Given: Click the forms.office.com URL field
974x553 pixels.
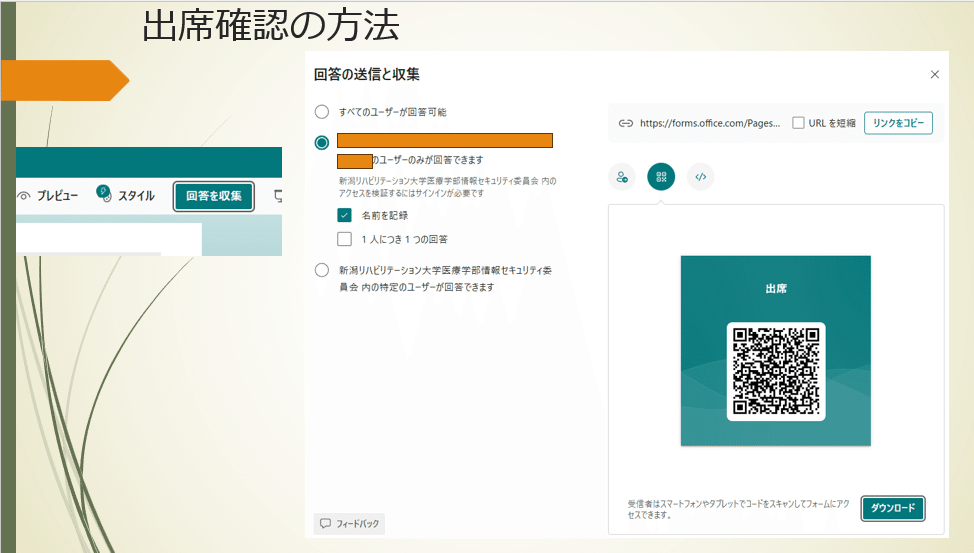Looking at the screenshot, I should pos(709,123).
